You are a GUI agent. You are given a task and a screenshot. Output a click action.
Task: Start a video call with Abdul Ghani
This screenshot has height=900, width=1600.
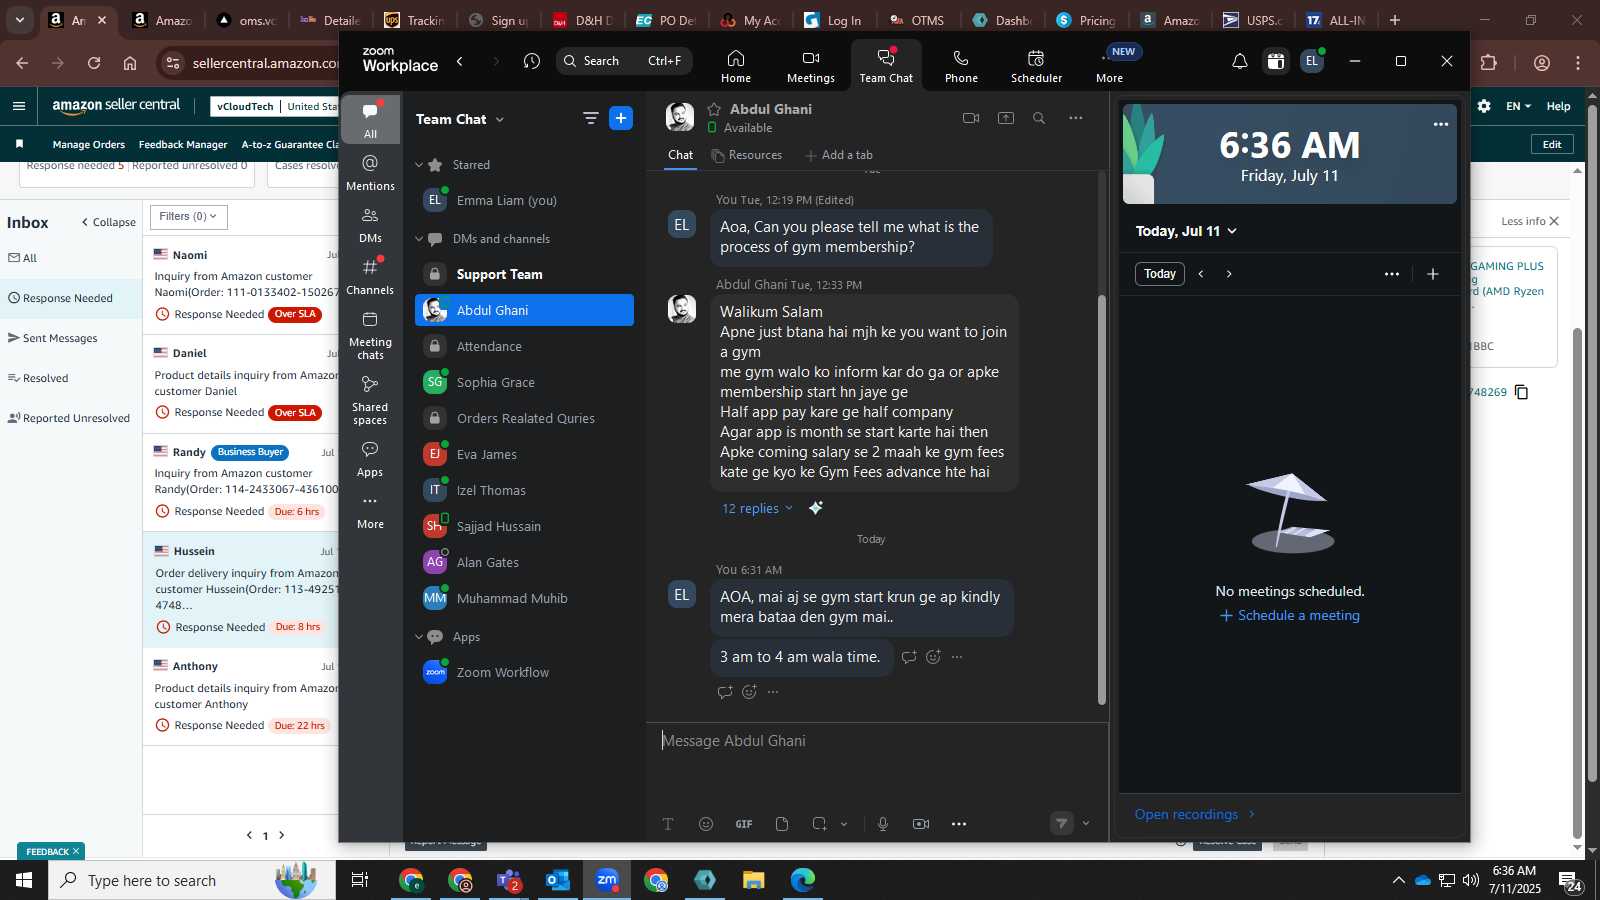[970, 118]
